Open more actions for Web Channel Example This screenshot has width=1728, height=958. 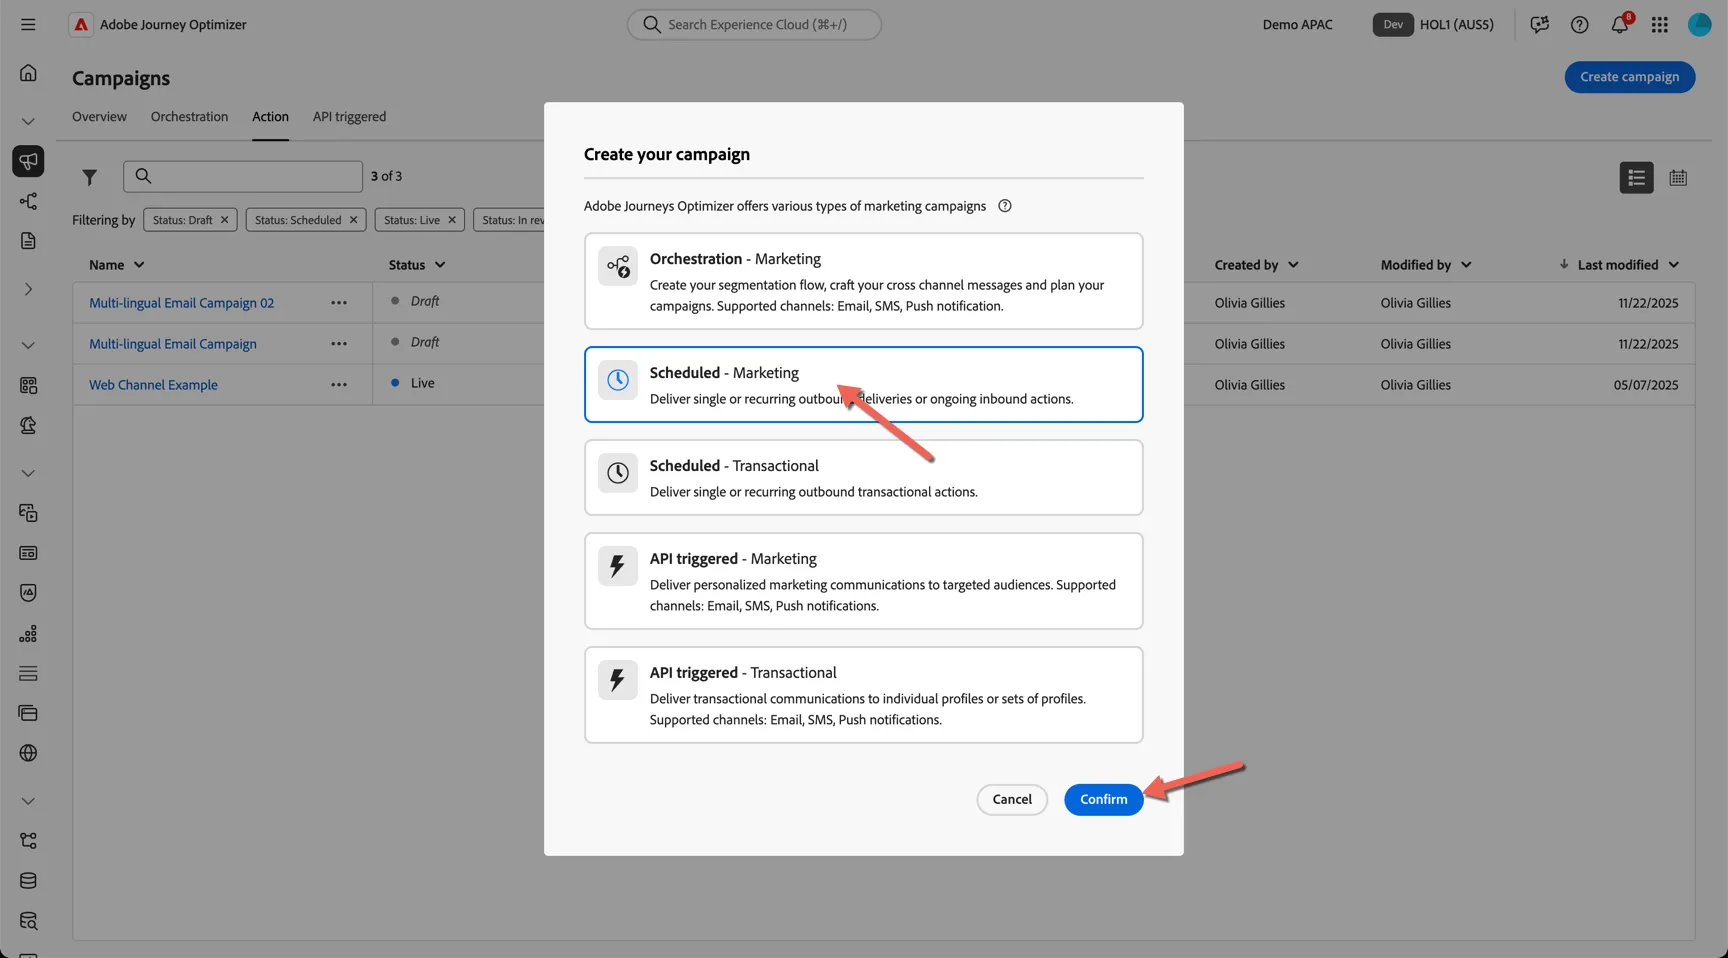tap(339, 385)
